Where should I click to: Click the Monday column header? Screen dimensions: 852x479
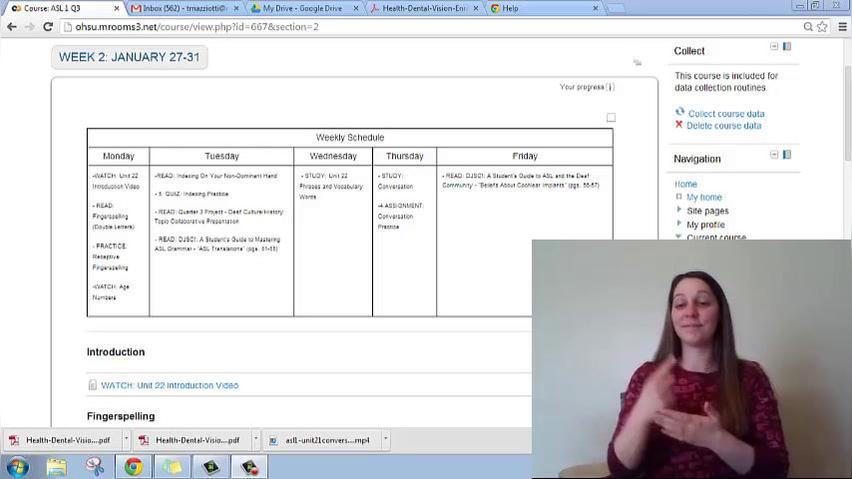[118, 156]
